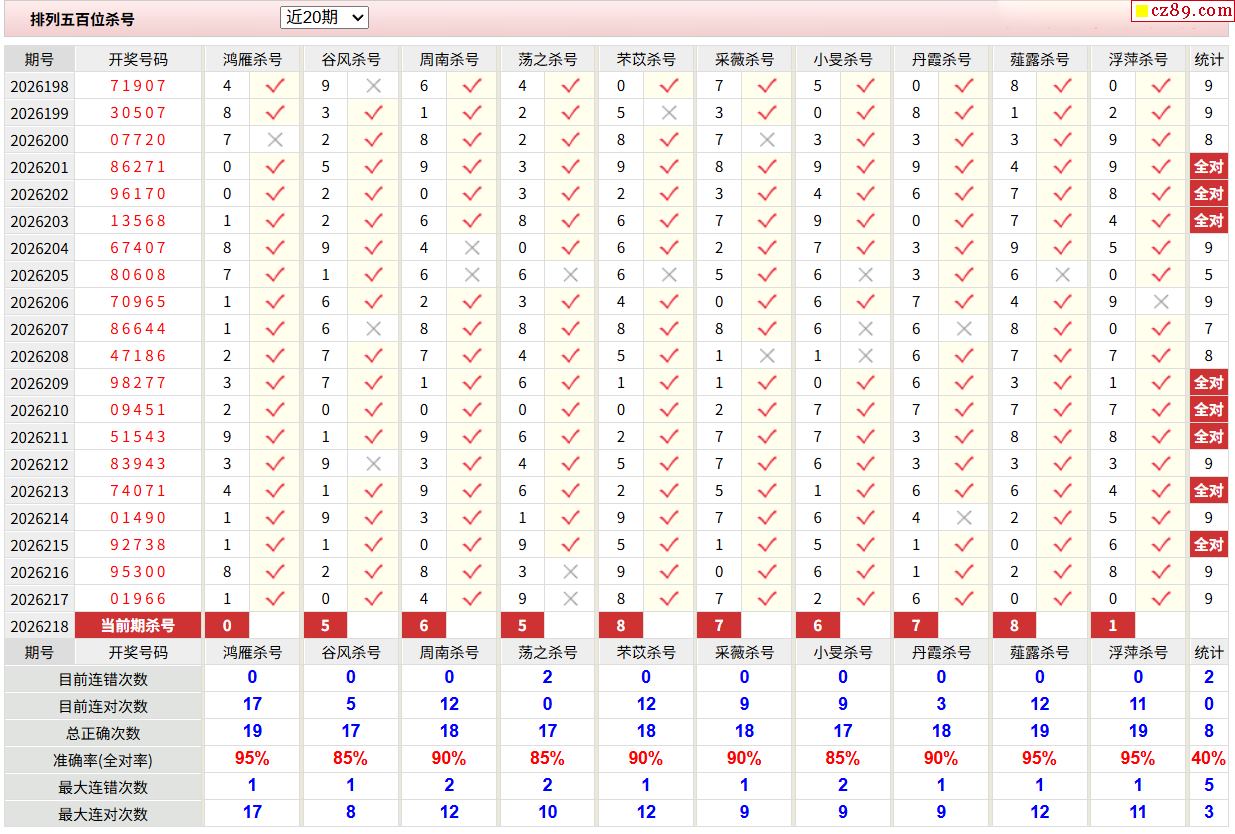1235x834 pixels.
Task: Click the 最大连错次数 row label
Action: (x=103, y=786)
